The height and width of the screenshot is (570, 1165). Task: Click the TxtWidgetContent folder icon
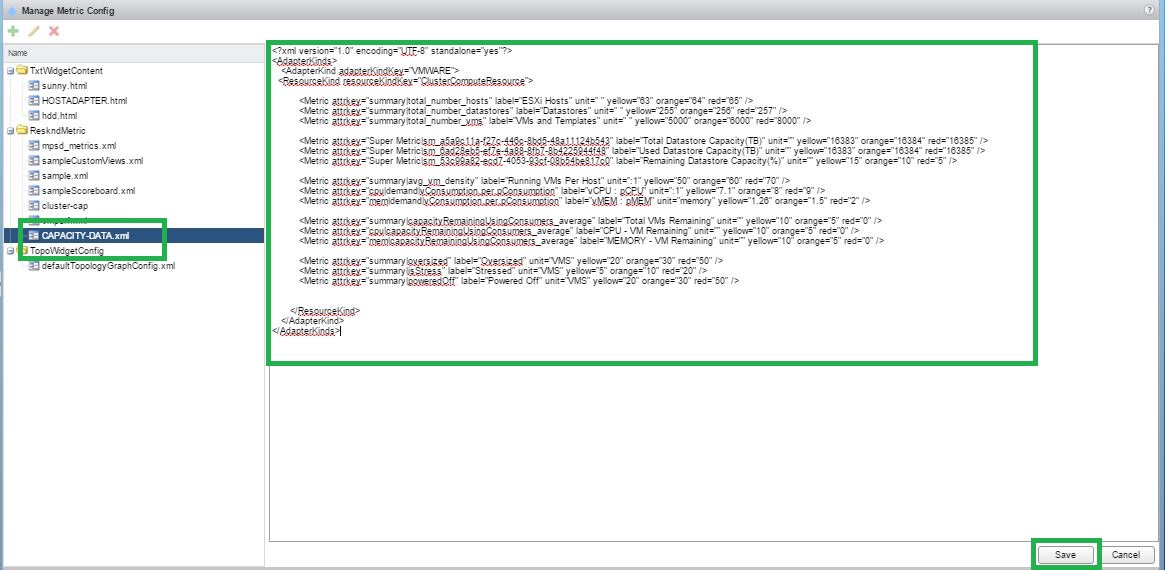coord(21,71)
